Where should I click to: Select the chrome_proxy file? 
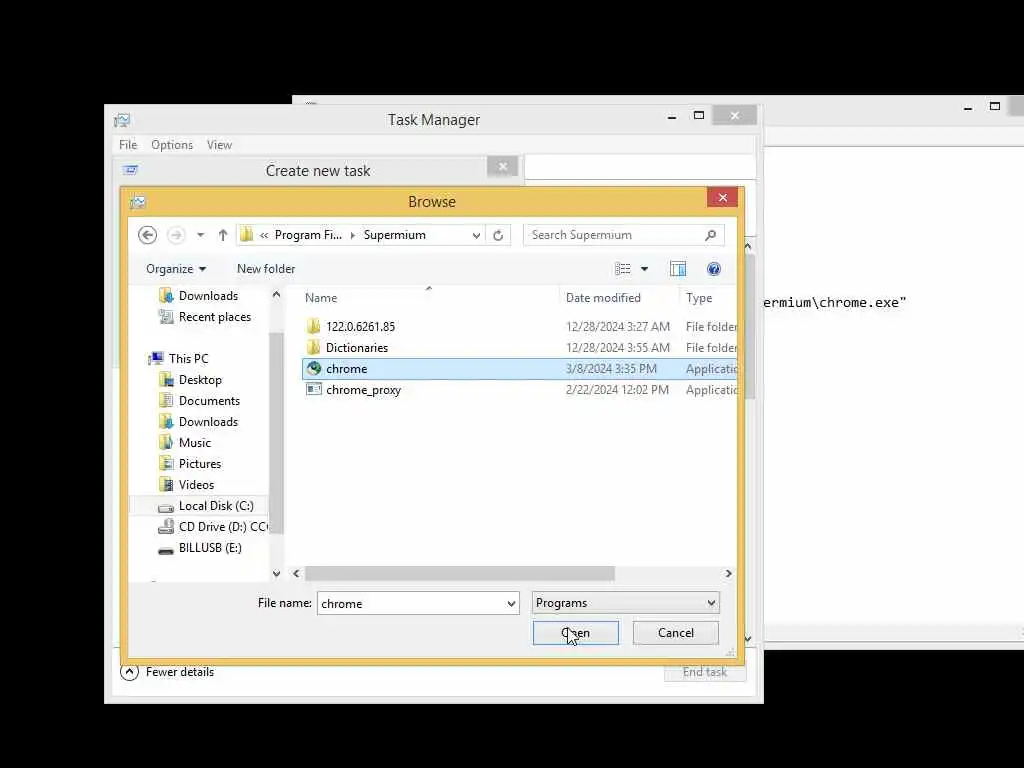[x=520, y=390]
